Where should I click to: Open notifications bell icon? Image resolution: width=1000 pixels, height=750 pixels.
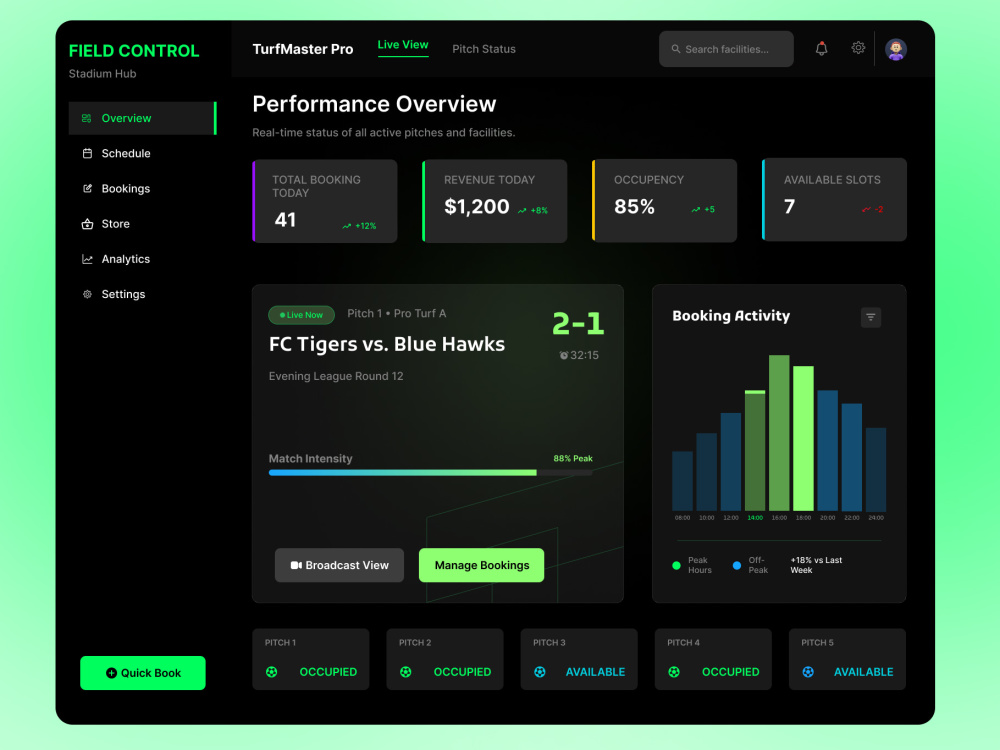(x=821, y=48)
